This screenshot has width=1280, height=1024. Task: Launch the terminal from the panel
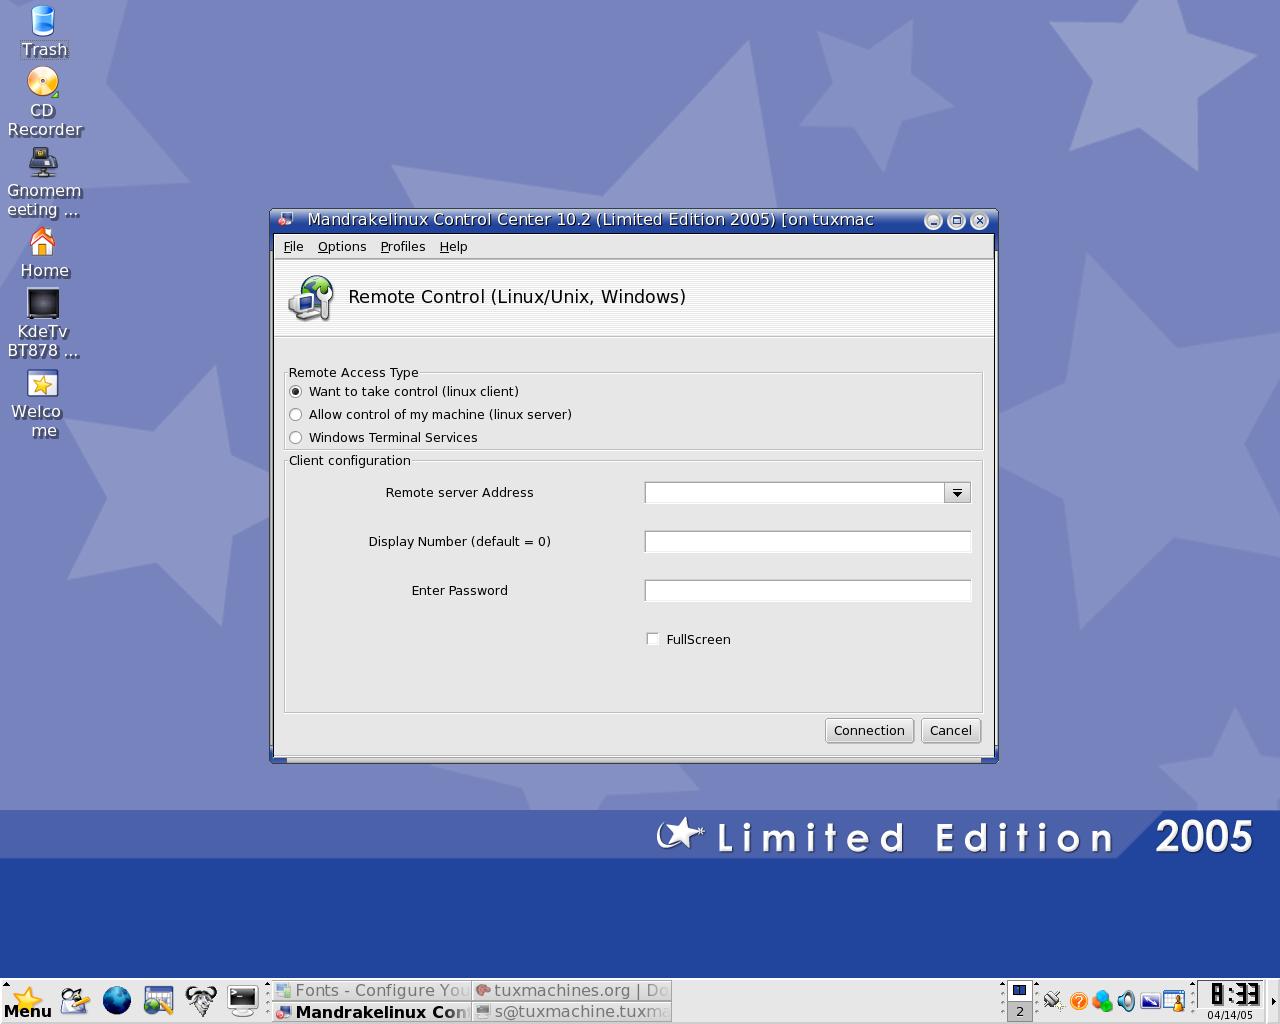[243, 1000]
